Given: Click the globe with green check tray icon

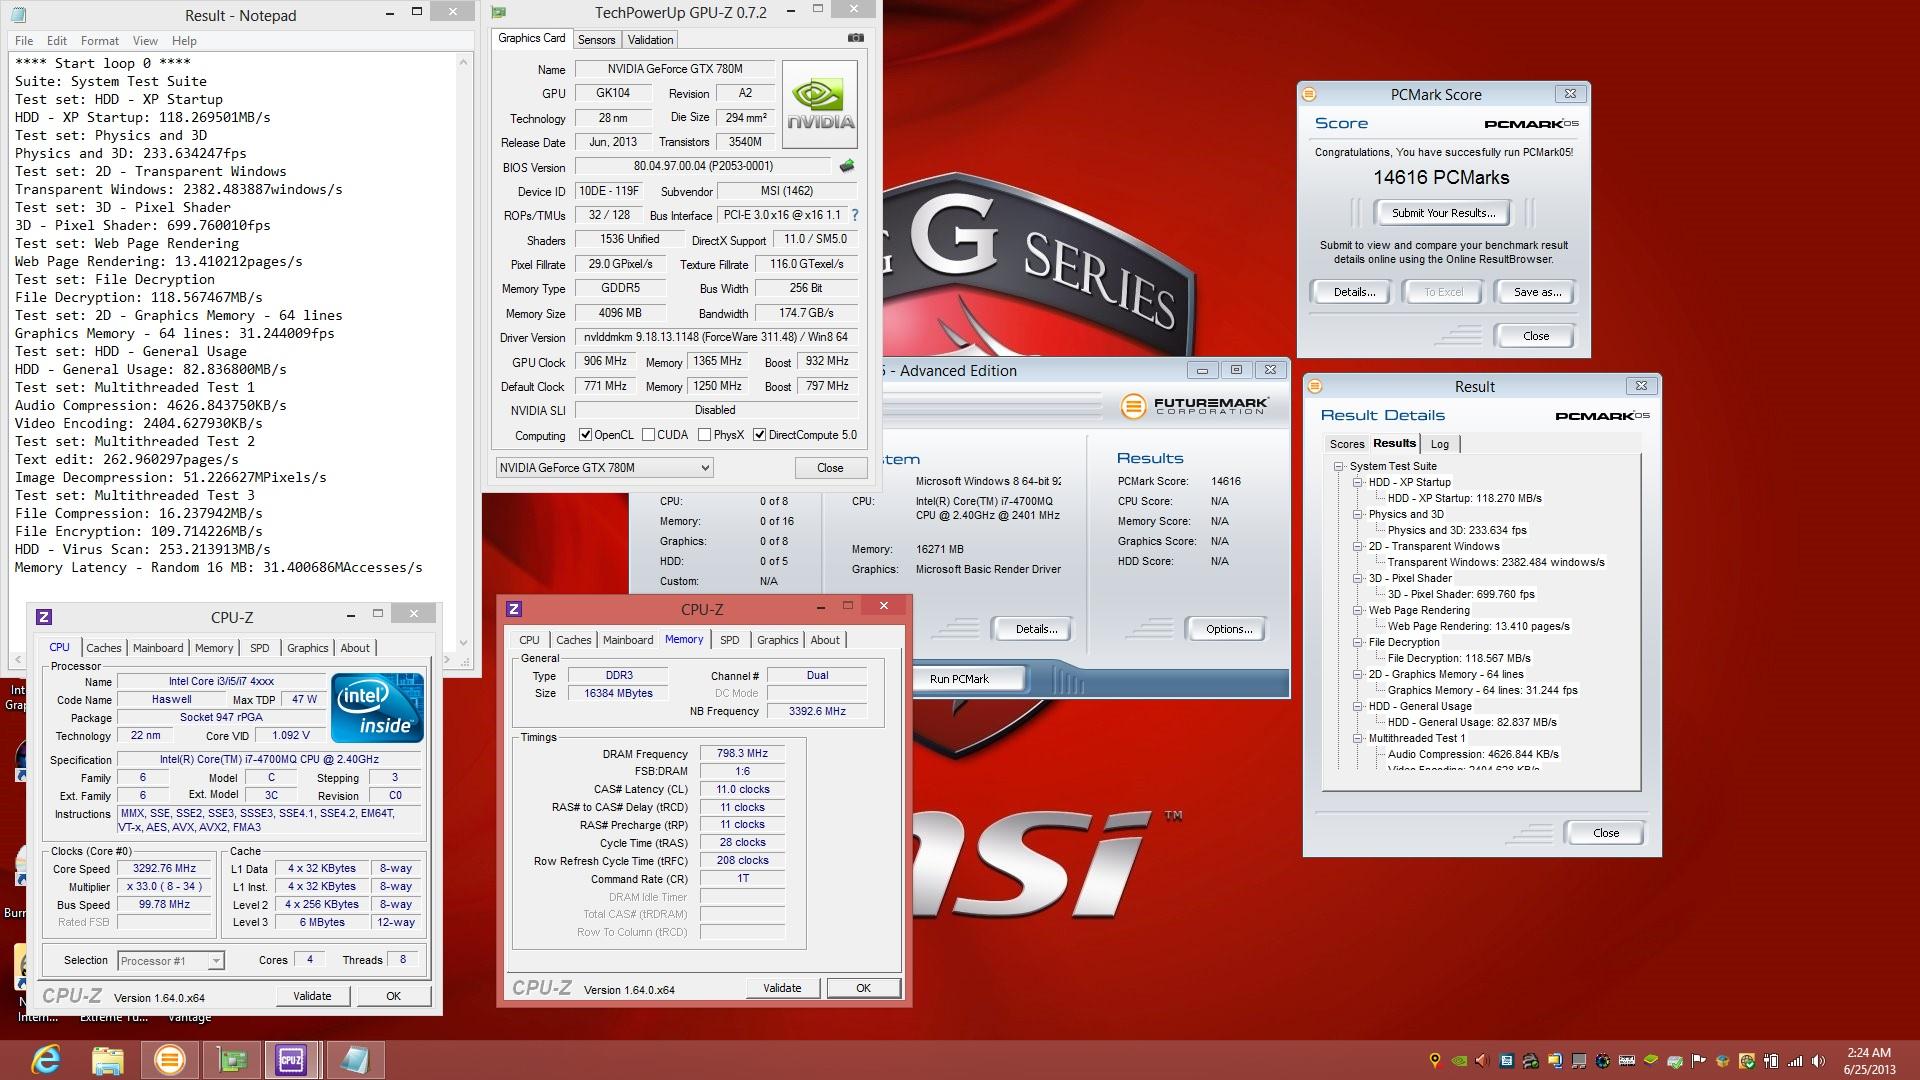Looking at the screenshot, I should 1747,1061.
